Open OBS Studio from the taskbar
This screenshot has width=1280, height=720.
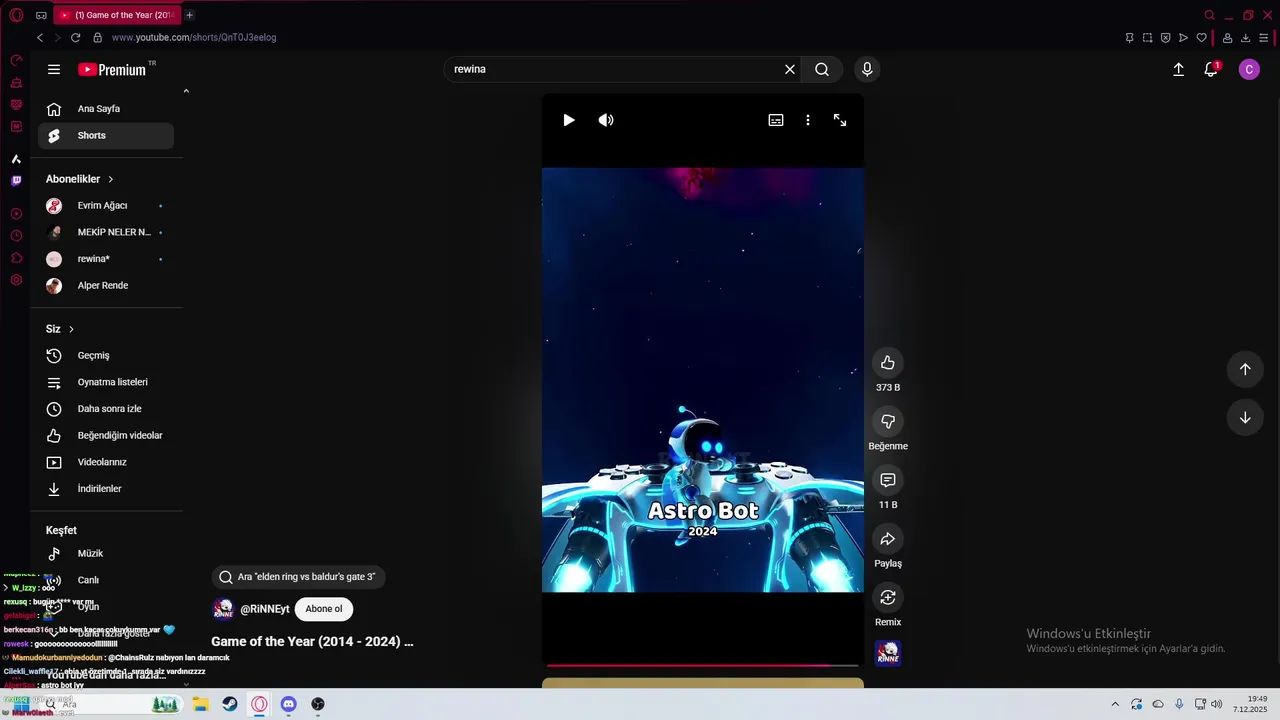318,704
